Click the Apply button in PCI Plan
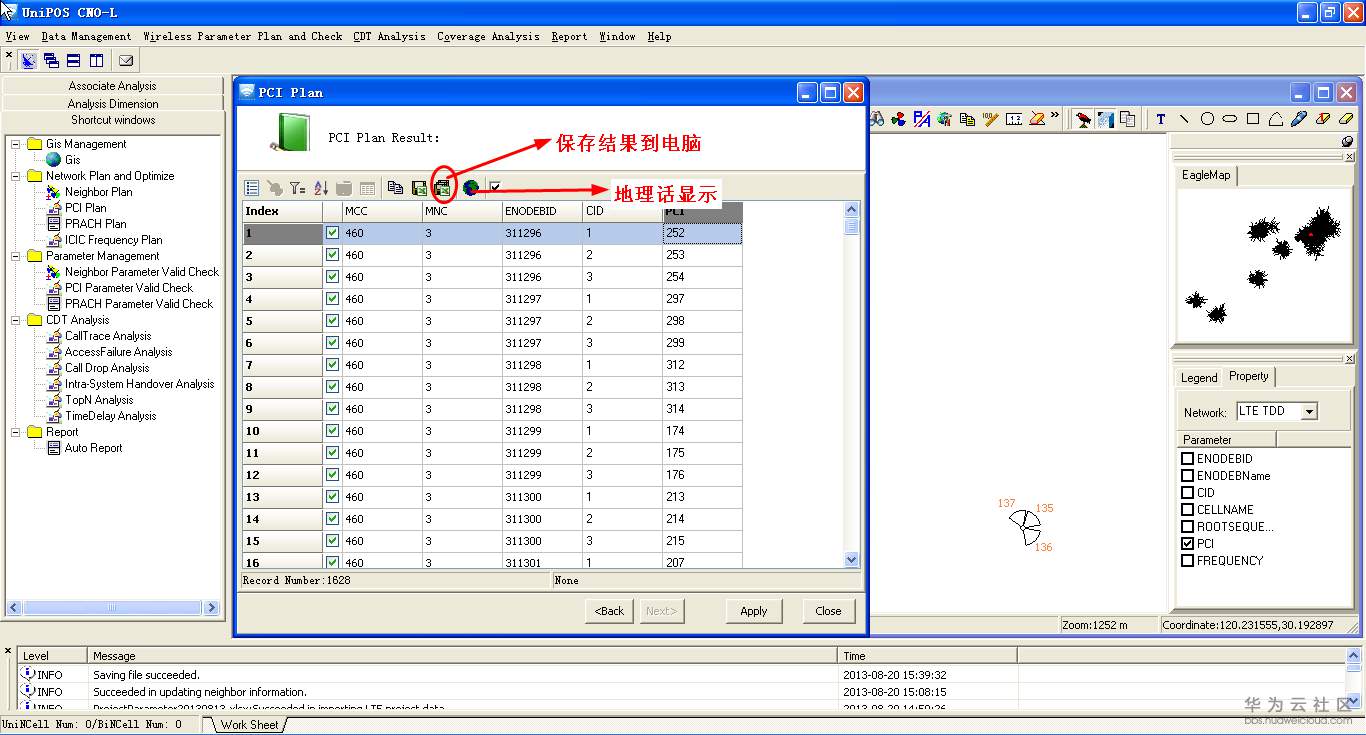 pos(754,611)
